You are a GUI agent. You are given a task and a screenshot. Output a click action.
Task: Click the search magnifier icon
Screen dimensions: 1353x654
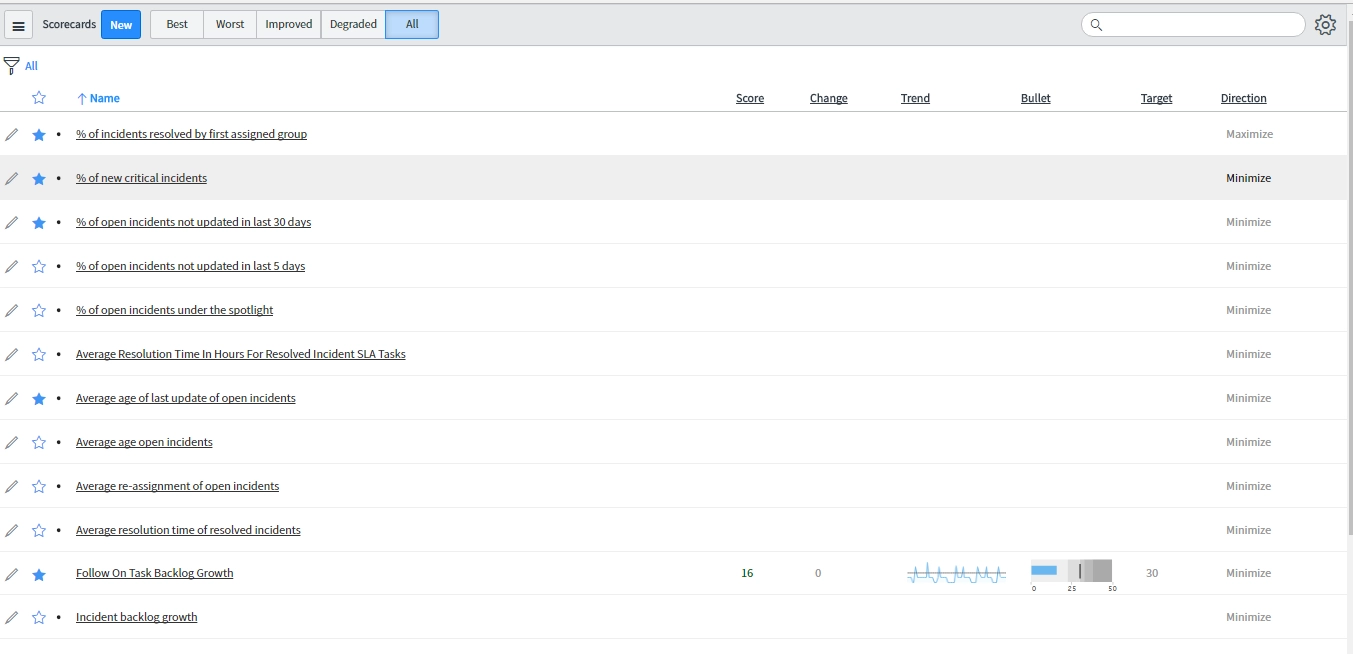[x=1096, y=25]
